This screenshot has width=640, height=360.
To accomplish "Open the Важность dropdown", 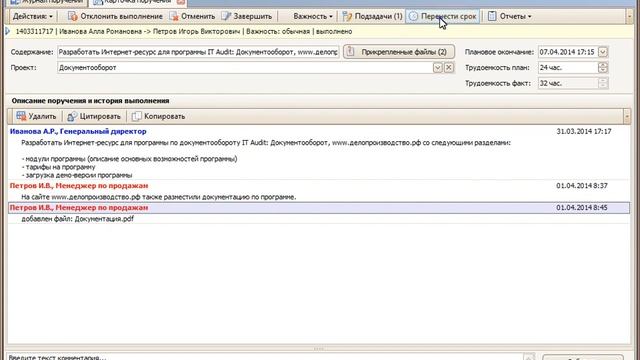I will [x=313, y=16].
